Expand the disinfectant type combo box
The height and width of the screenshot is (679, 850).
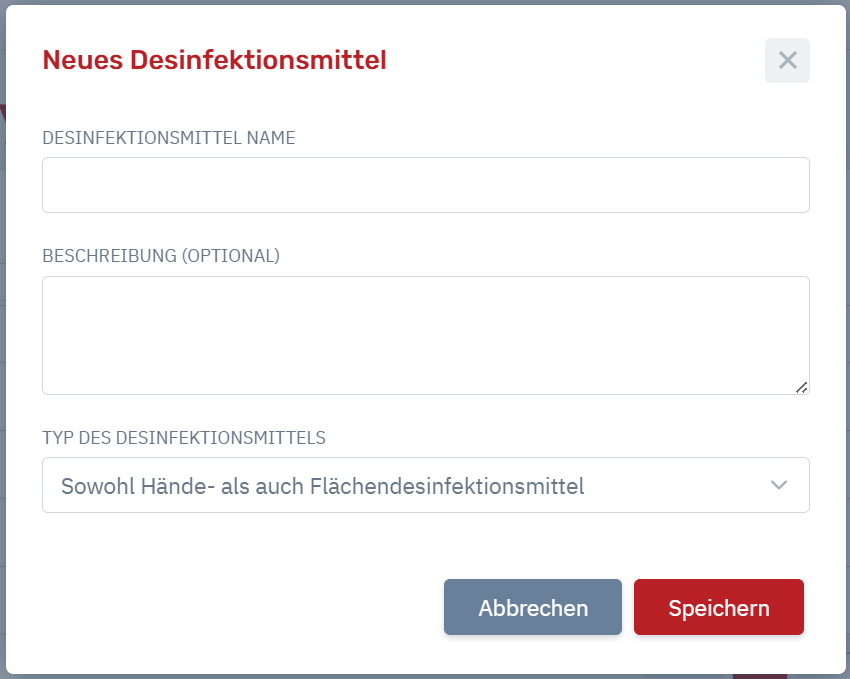[426, 485]
